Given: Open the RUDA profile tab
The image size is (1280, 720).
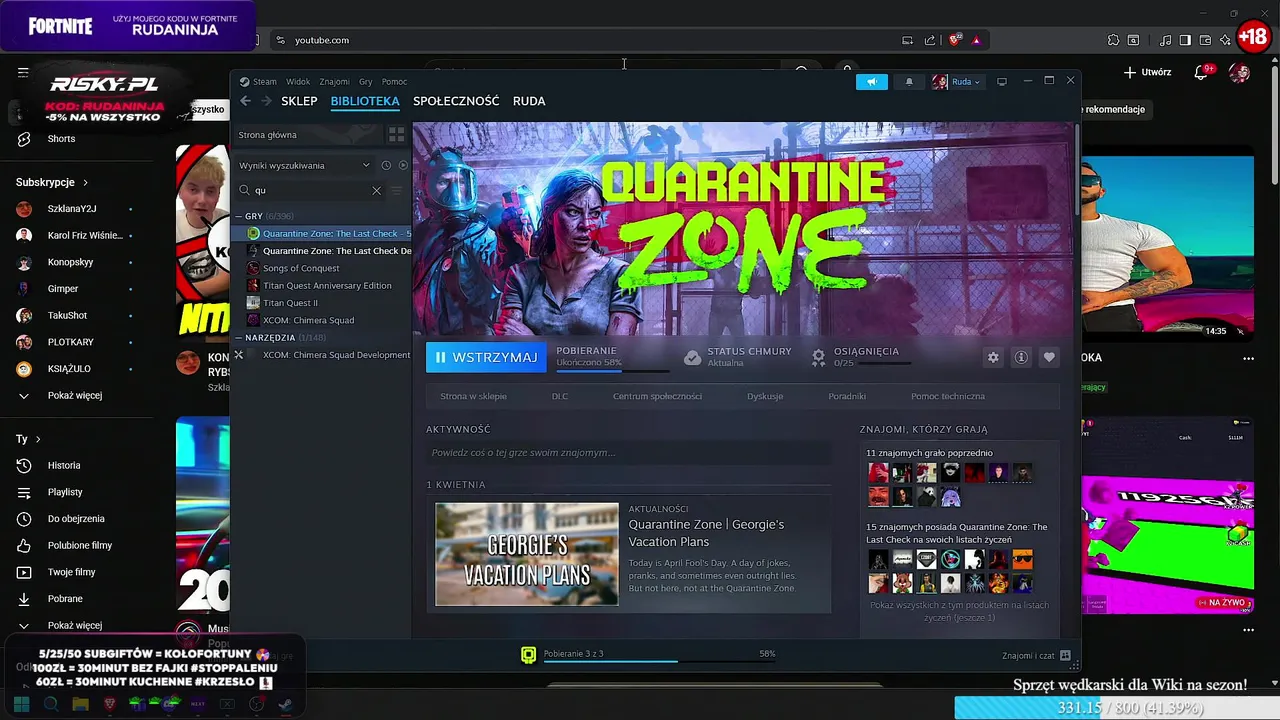Looking at the screenshot, I should (x=529, y=101).
